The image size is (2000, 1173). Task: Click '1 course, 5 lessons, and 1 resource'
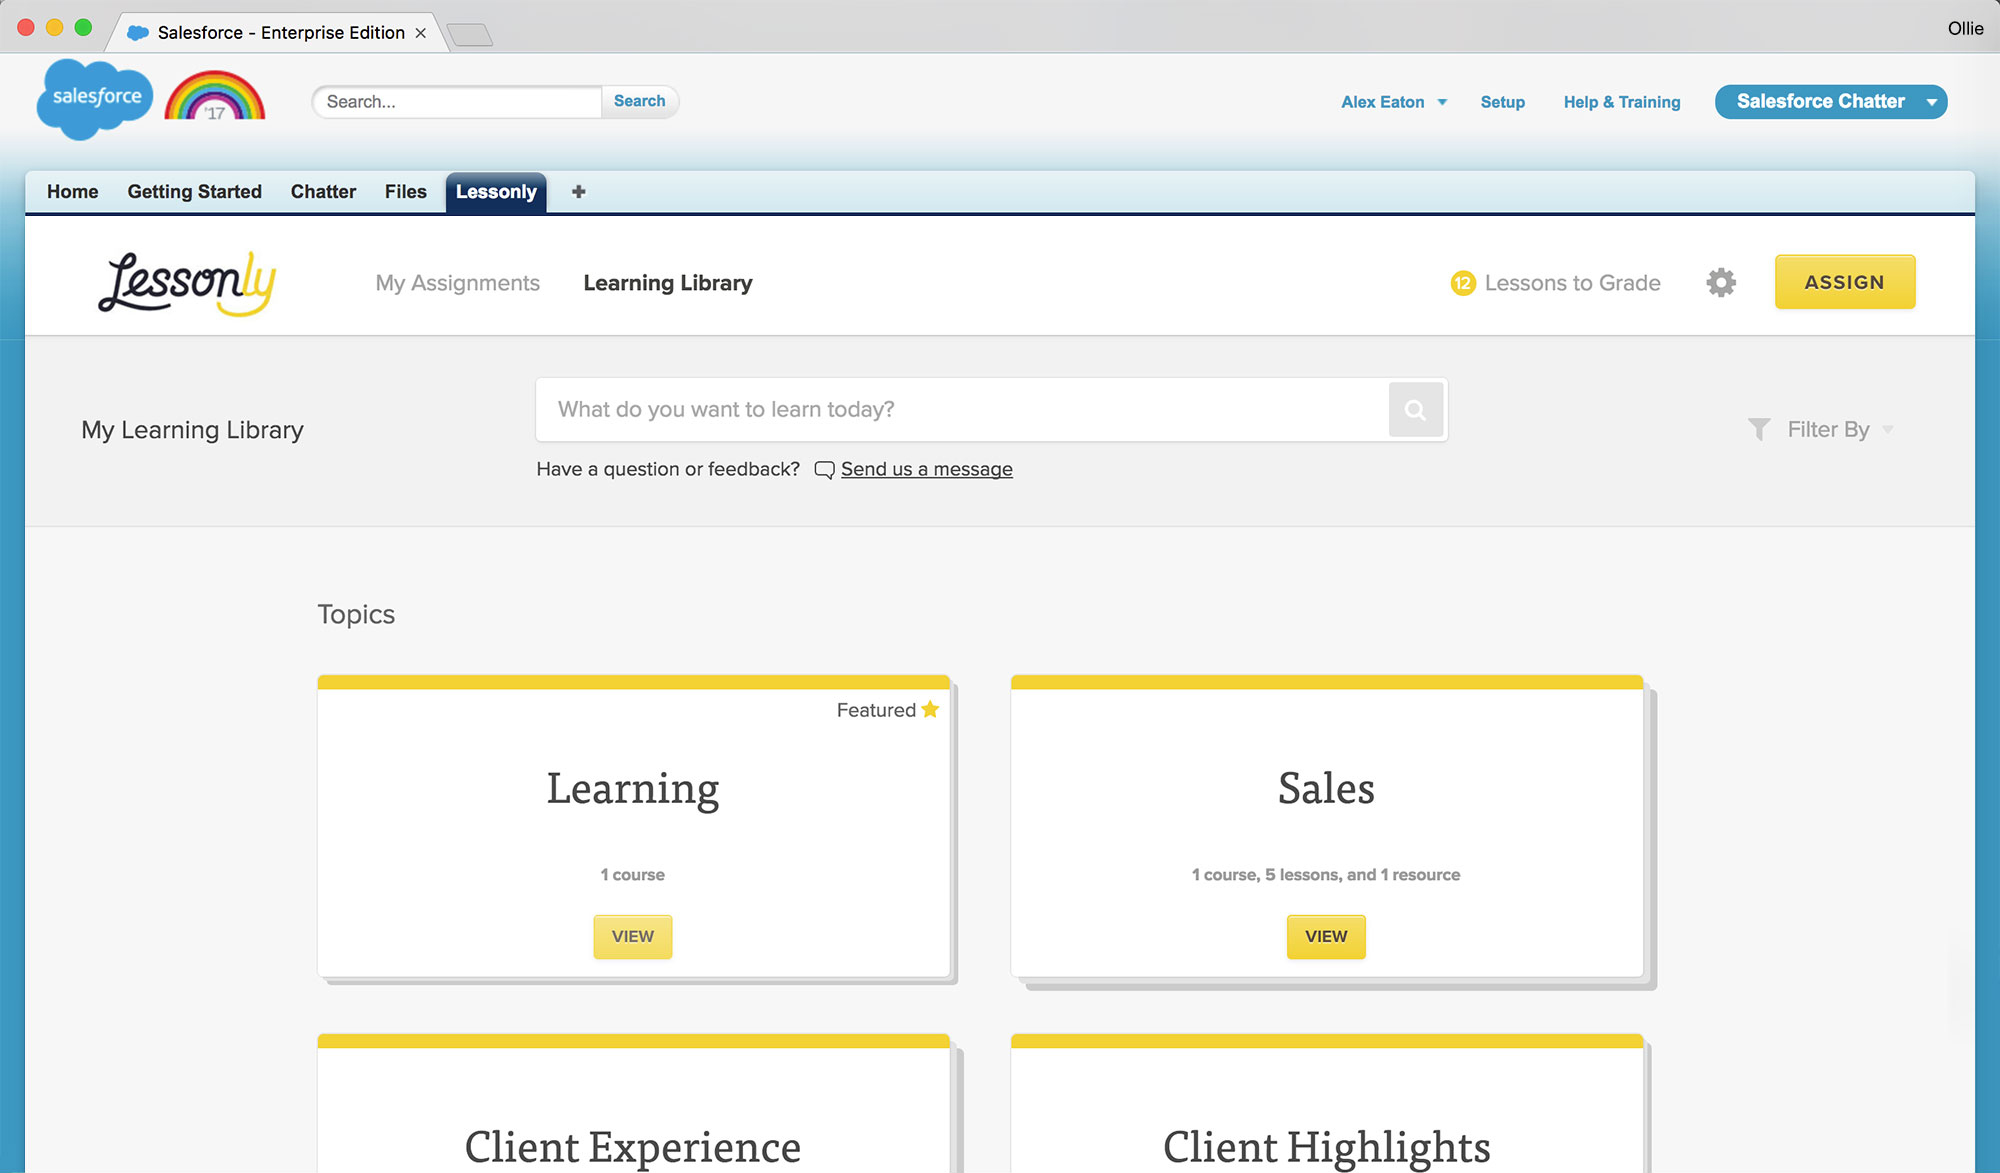pos(1326,875)
